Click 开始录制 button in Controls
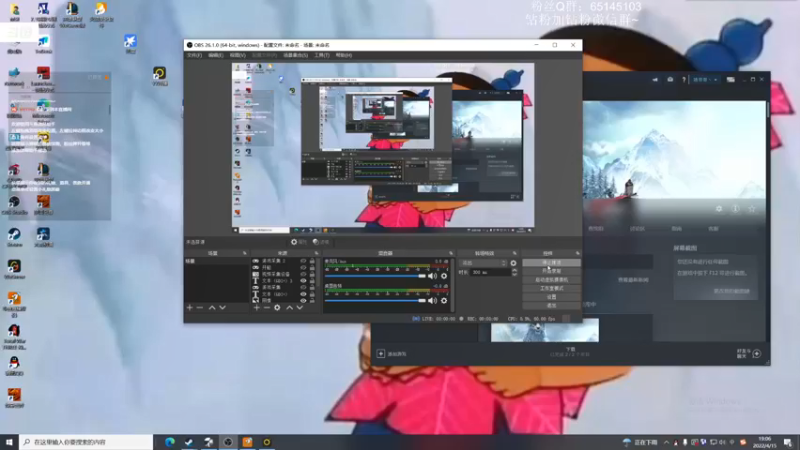Image resolution: width=800 pixels, height=450 pixels. (552, 271)
